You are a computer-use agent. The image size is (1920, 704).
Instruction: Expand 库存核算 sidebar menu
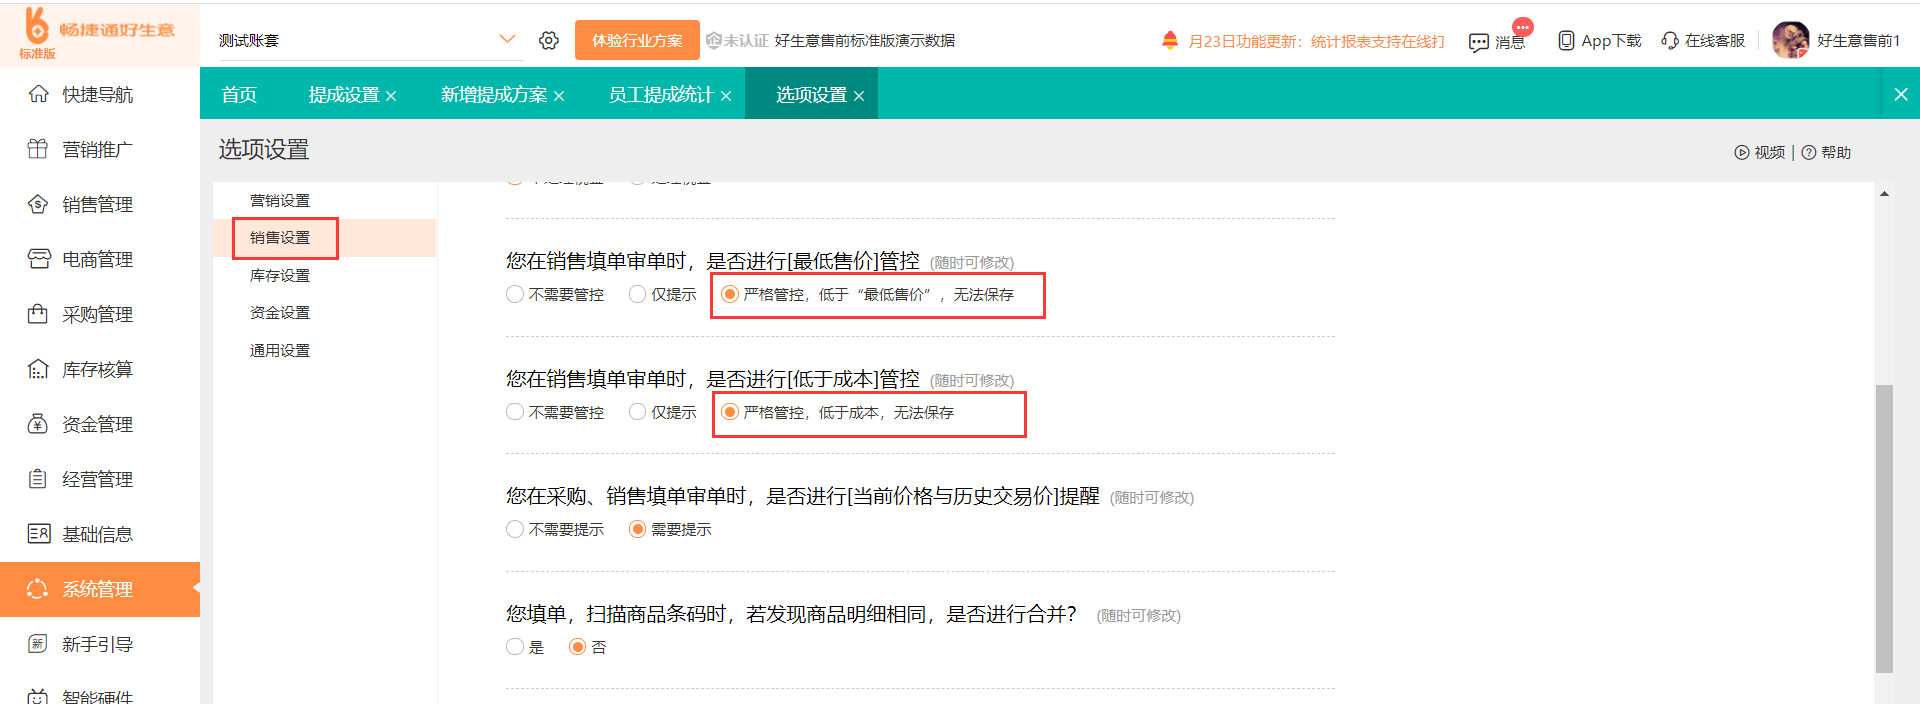97,369
